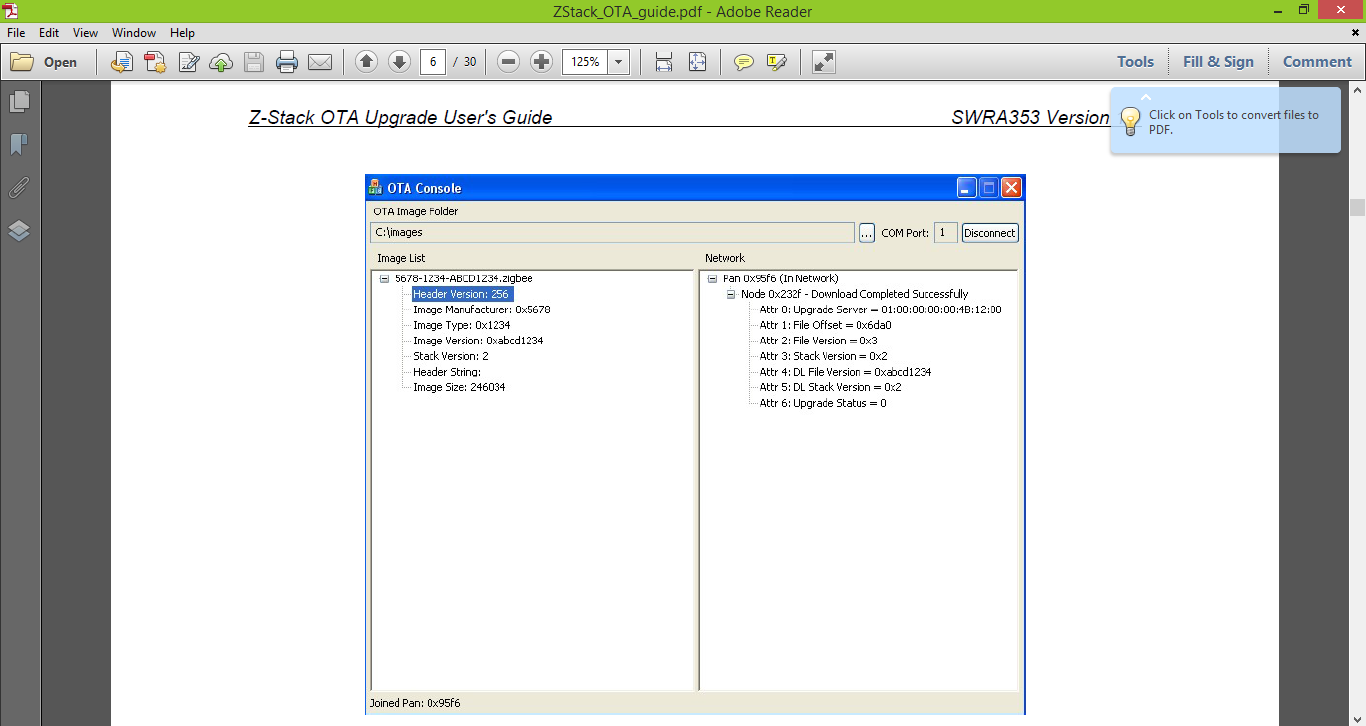Select 'Attr 5: DL Stack Version = 0x2' row
Viewport: 1366px width, 726px height.
click(830, 387)
